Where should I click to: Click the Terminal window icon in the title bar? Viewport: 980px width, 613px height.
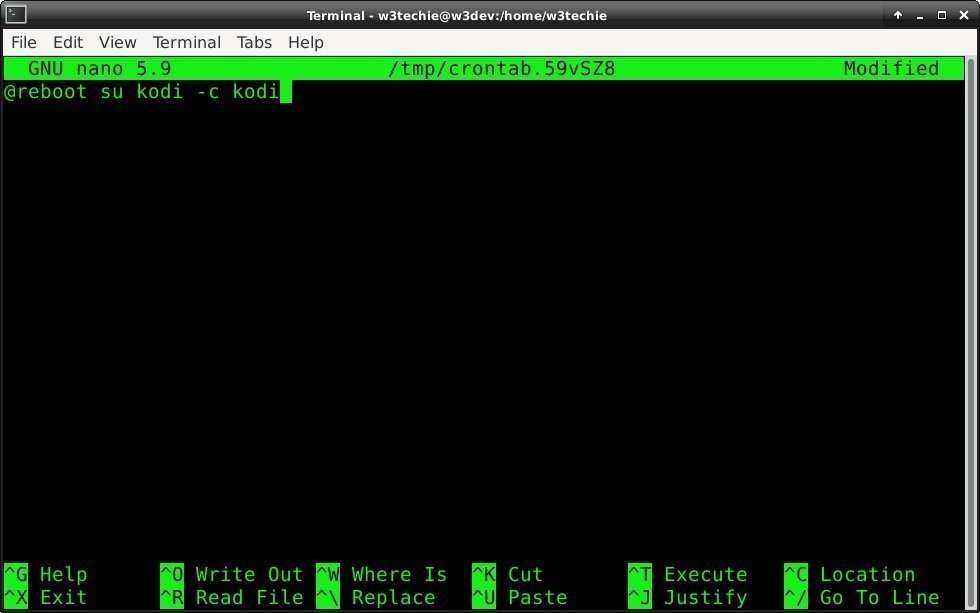(14, 15)
